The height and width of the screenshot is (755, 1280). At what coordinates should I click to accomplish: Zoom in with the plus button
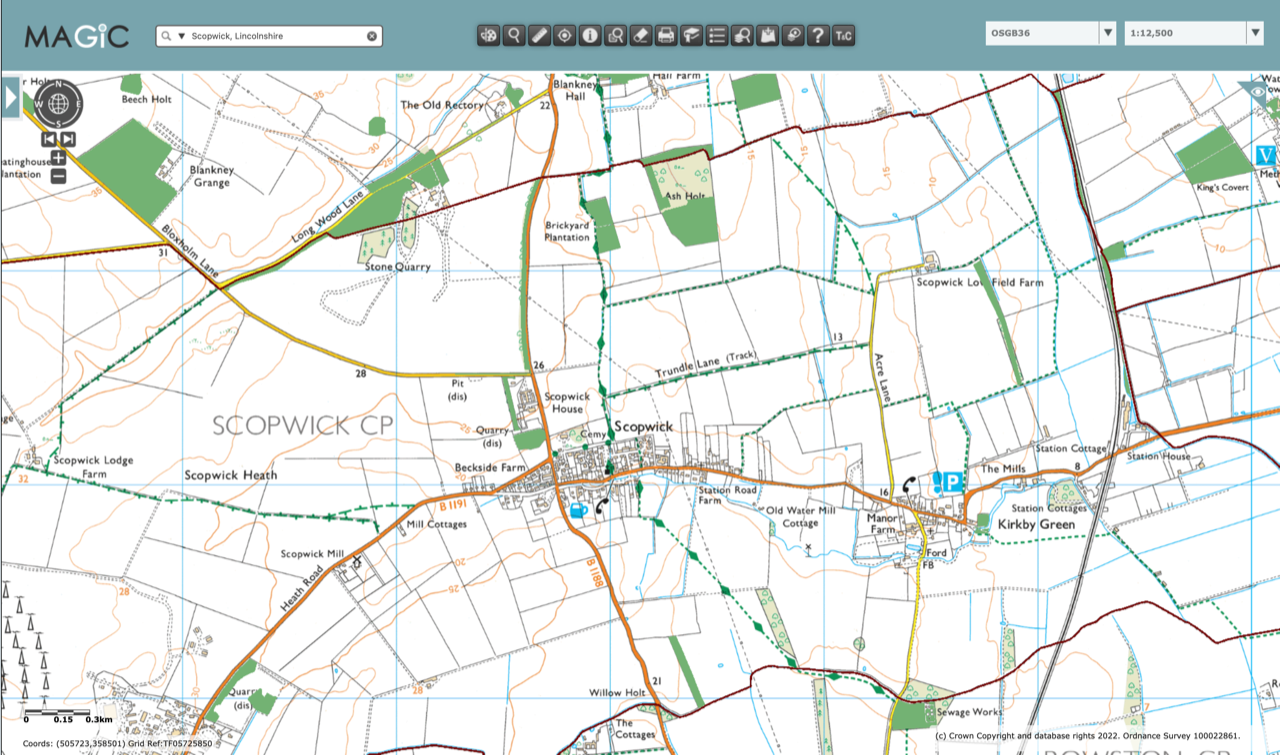[x=59, y=157]
